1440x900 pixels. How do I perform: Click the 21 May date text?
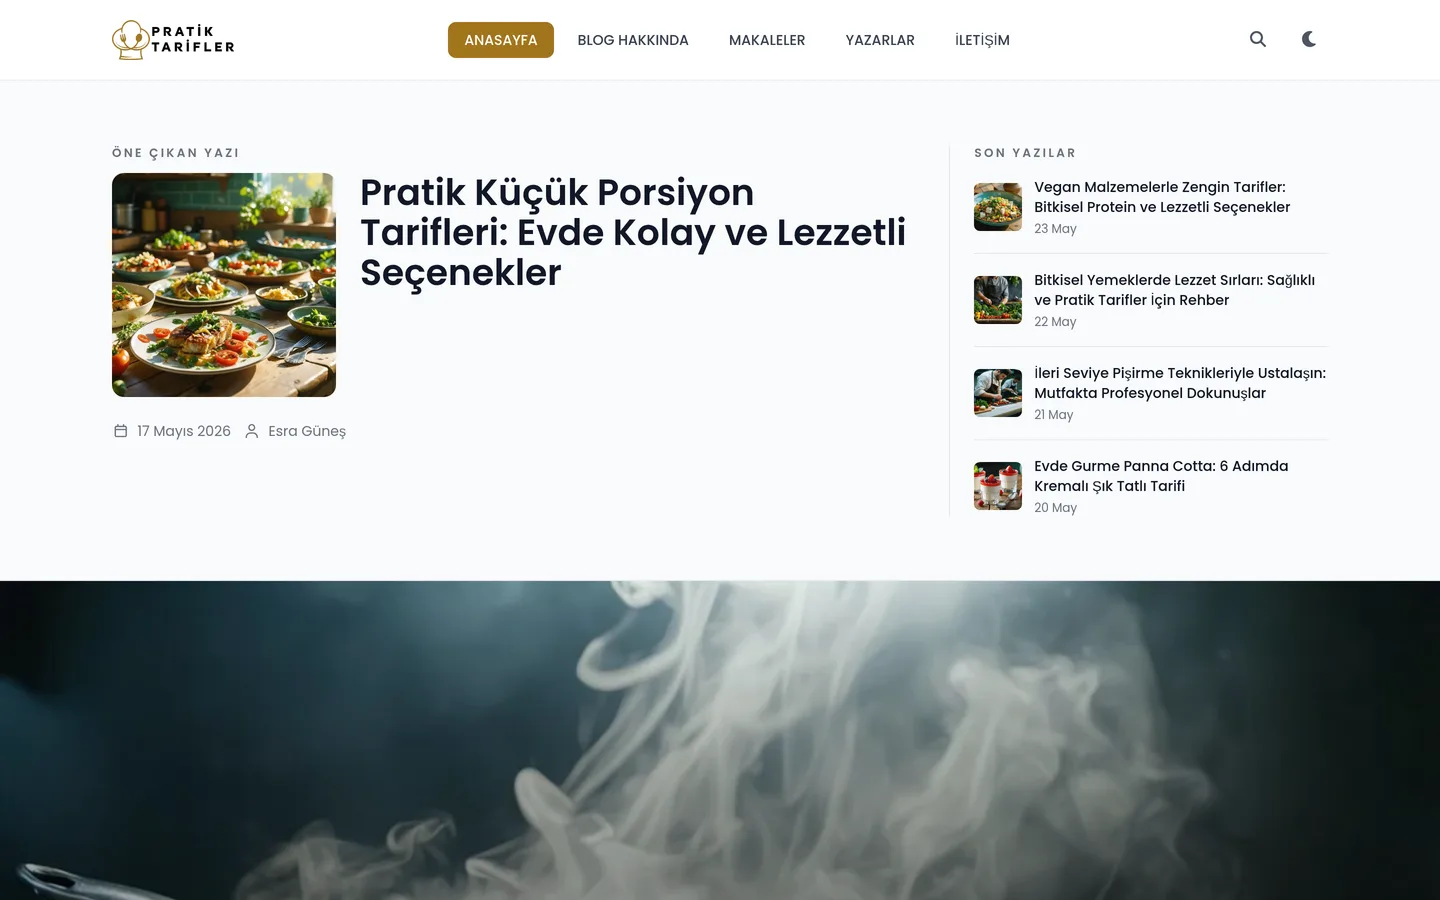pyautogui.click(x=1054, y=415)
